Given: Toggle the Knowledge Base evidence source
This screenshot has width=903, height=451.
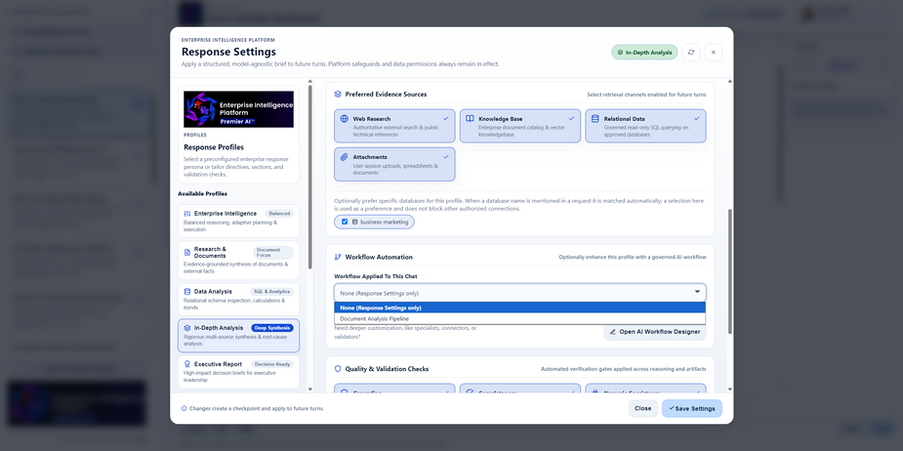Looking at the screenshot, I should [x=520, y=126].
